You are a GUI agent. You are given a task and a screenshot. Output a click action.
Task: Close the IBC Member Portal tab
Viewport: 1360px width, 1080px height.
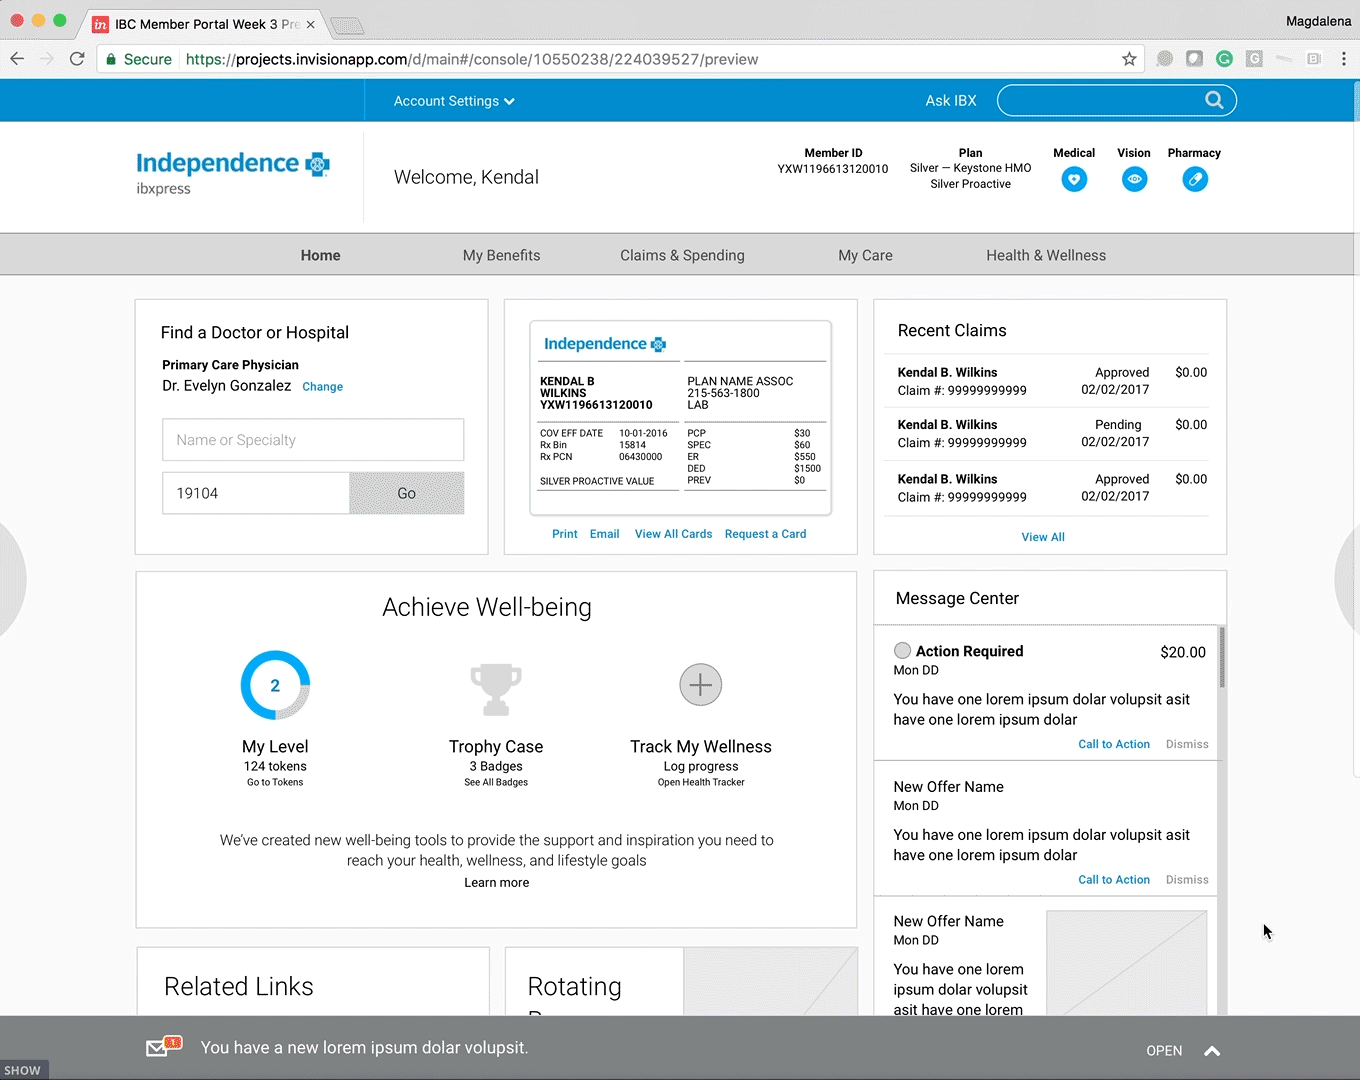click(310, 24)
